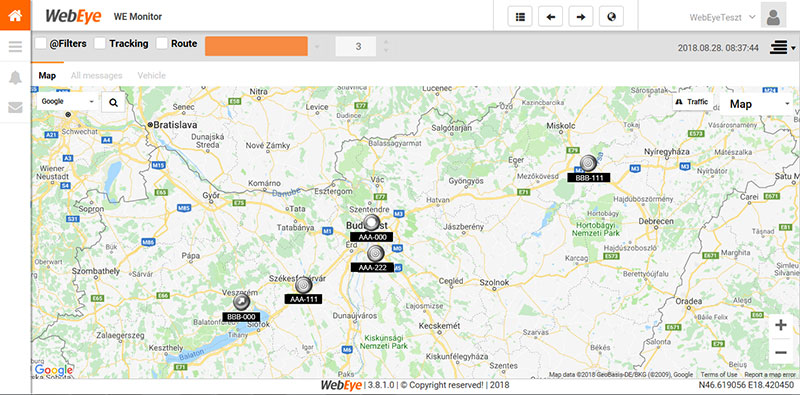Enable the Route checkbox
This screenshot has width=800, height=395.
point(162,44)
